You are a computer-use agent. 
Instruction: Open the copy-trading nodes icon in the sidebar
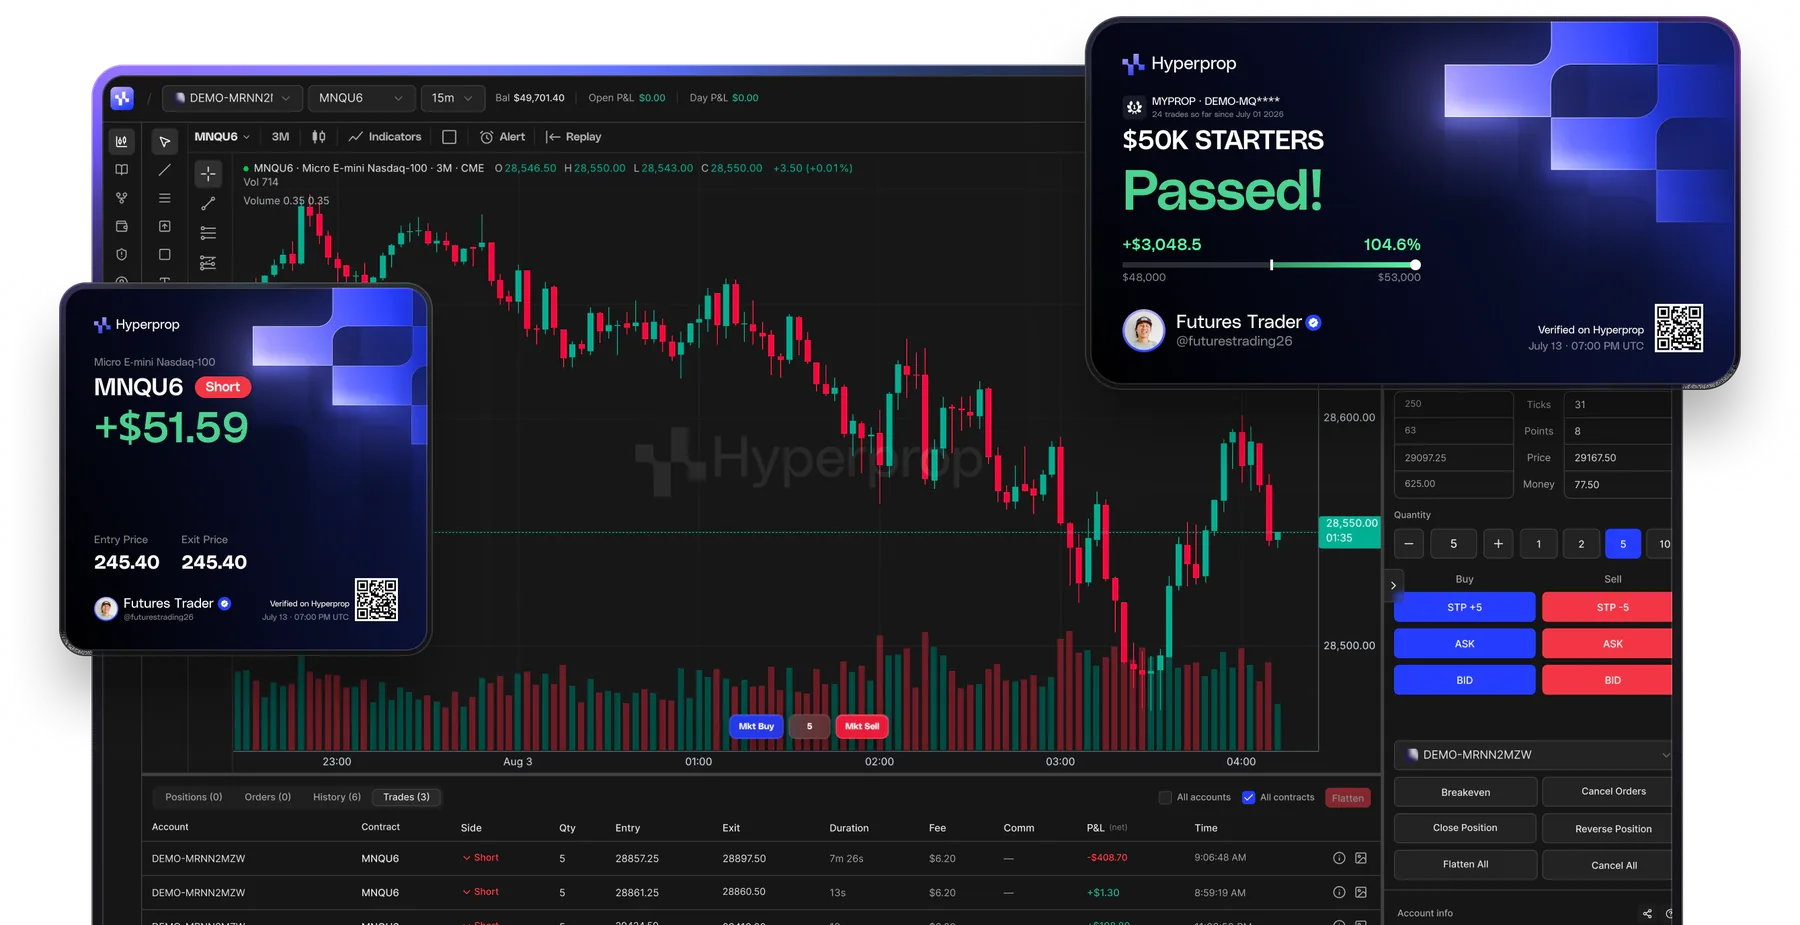(x=121, y=198)
